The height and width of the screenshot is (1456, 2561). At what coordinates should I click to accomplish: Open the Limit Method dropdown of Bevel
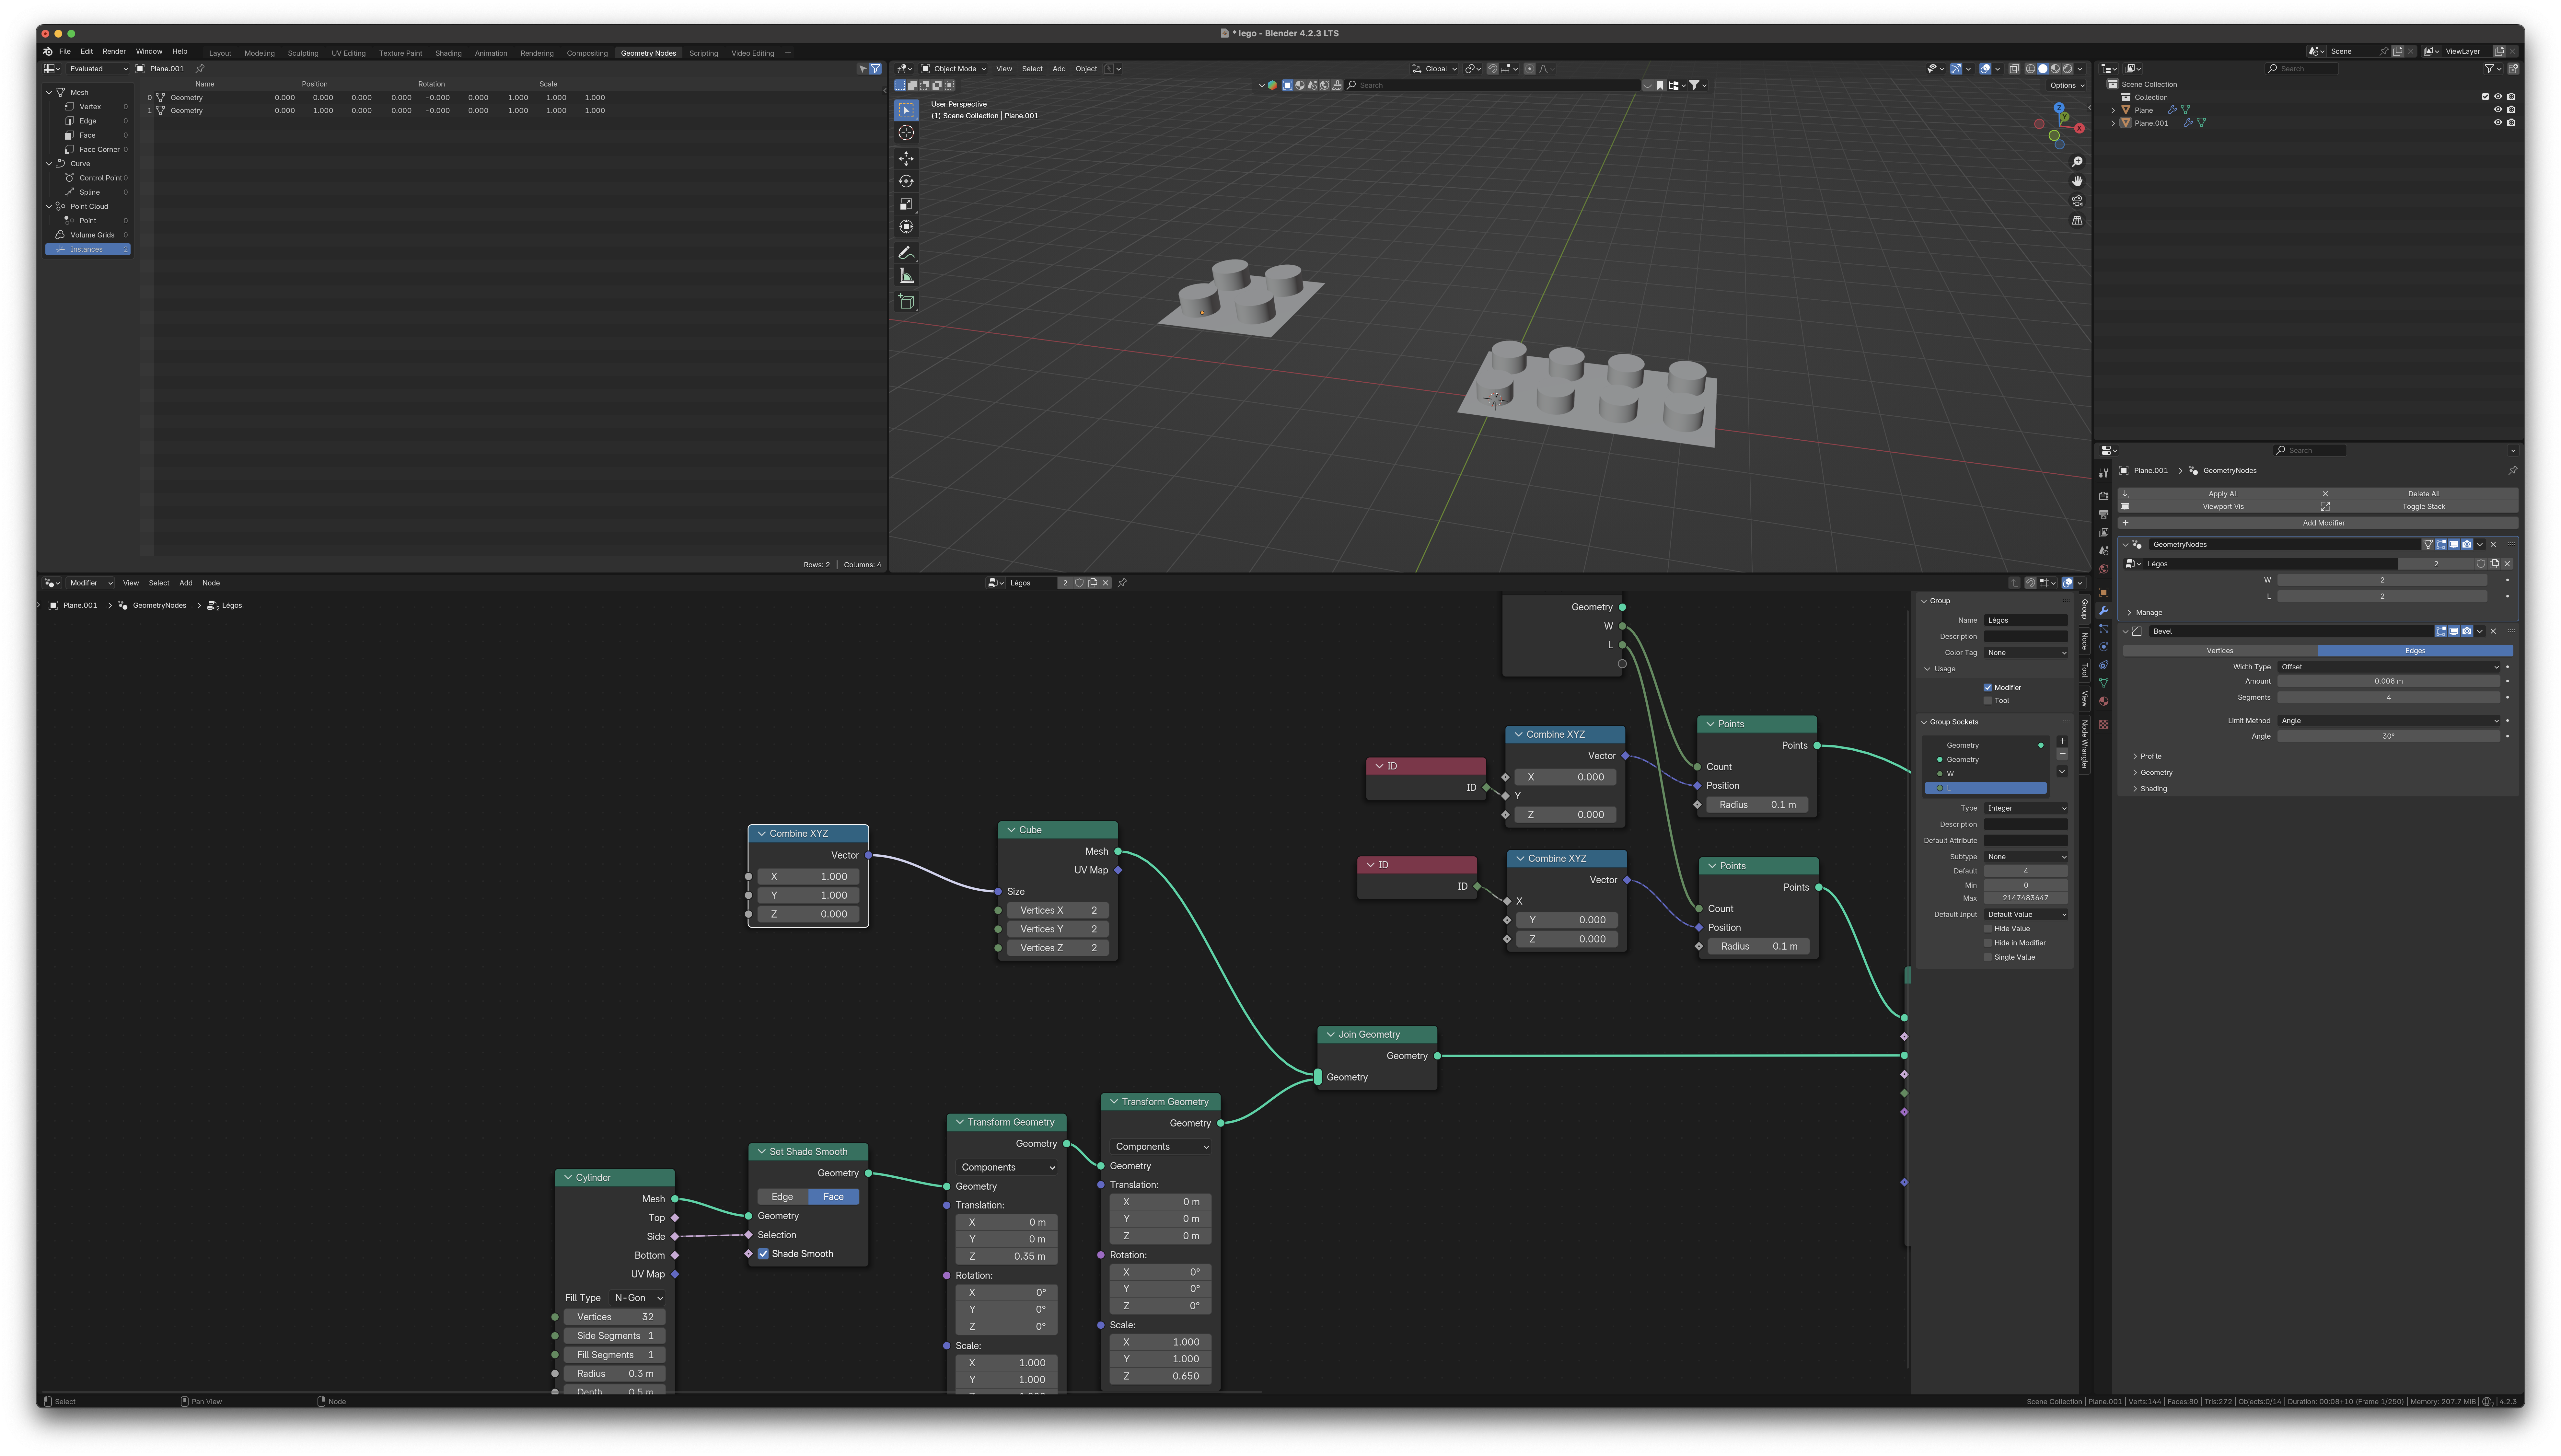pos(2389,721)
